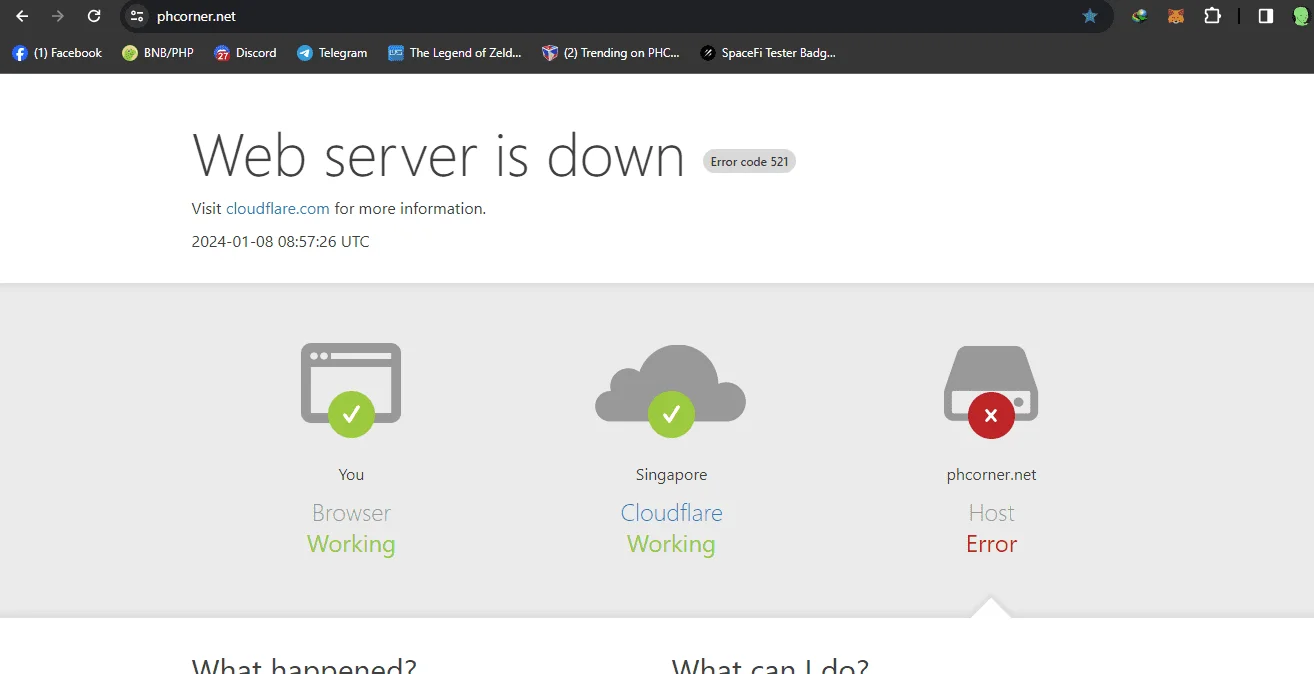Viewport: 1314px width, 674px height.
Task: Open the green profile avatar menu
Action: [x=1301, y=16]
